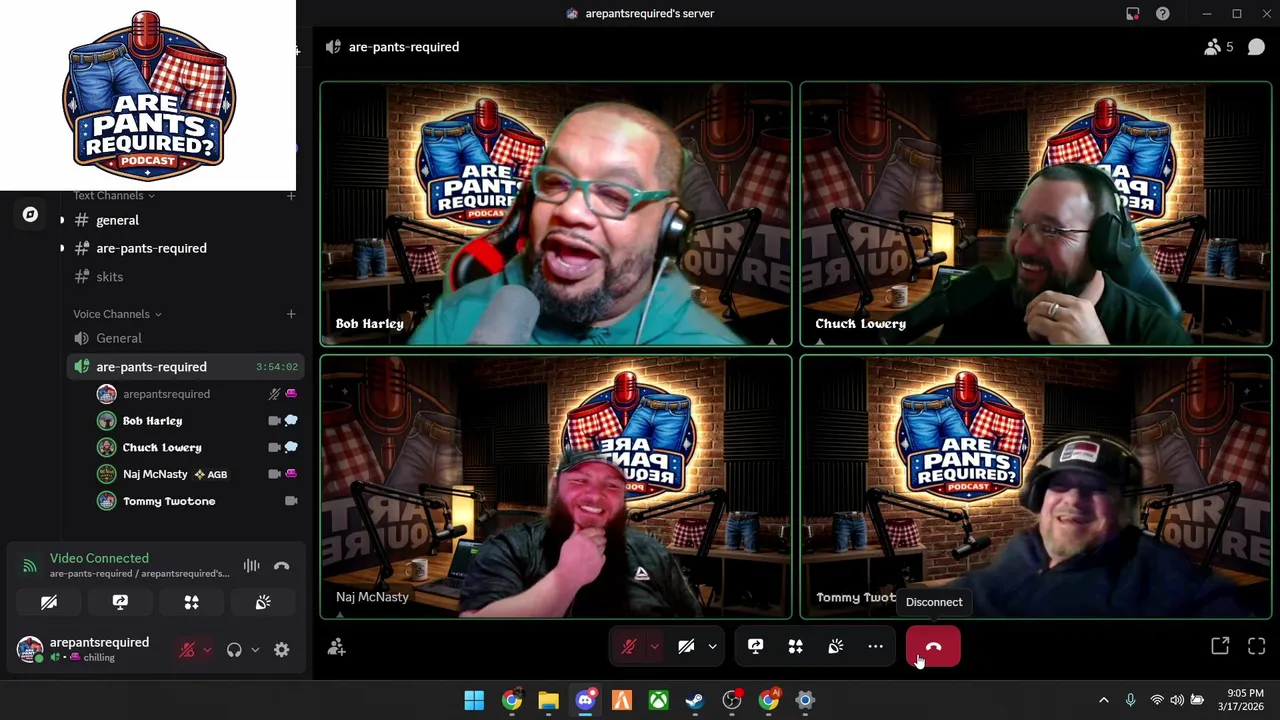Open User Settings gear icon
1280x720 pixels.
[x=282, y=650]
